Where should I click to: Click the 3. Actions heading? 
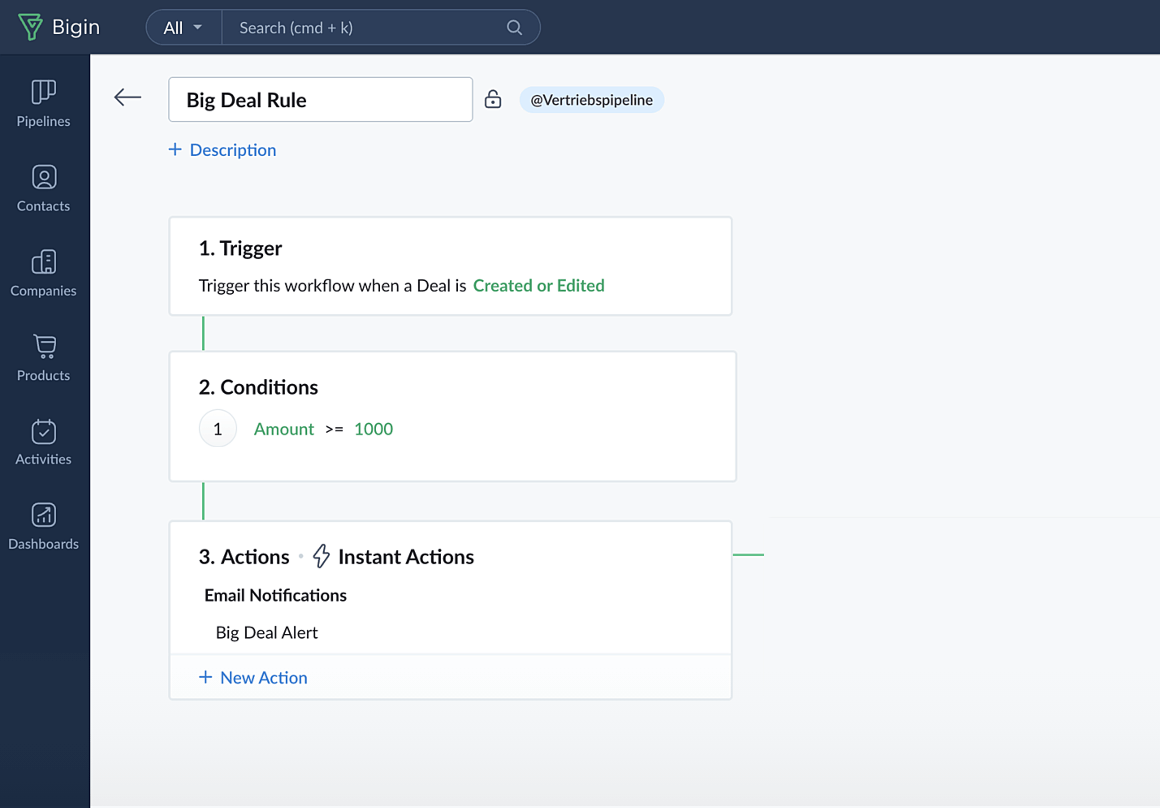[x=244, y=556]
